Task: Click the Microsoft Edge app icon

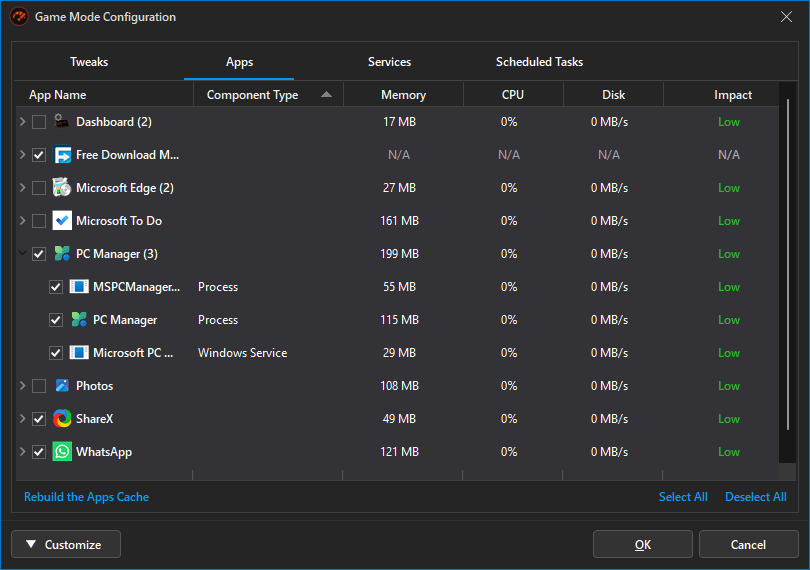Action: (62, 188)
